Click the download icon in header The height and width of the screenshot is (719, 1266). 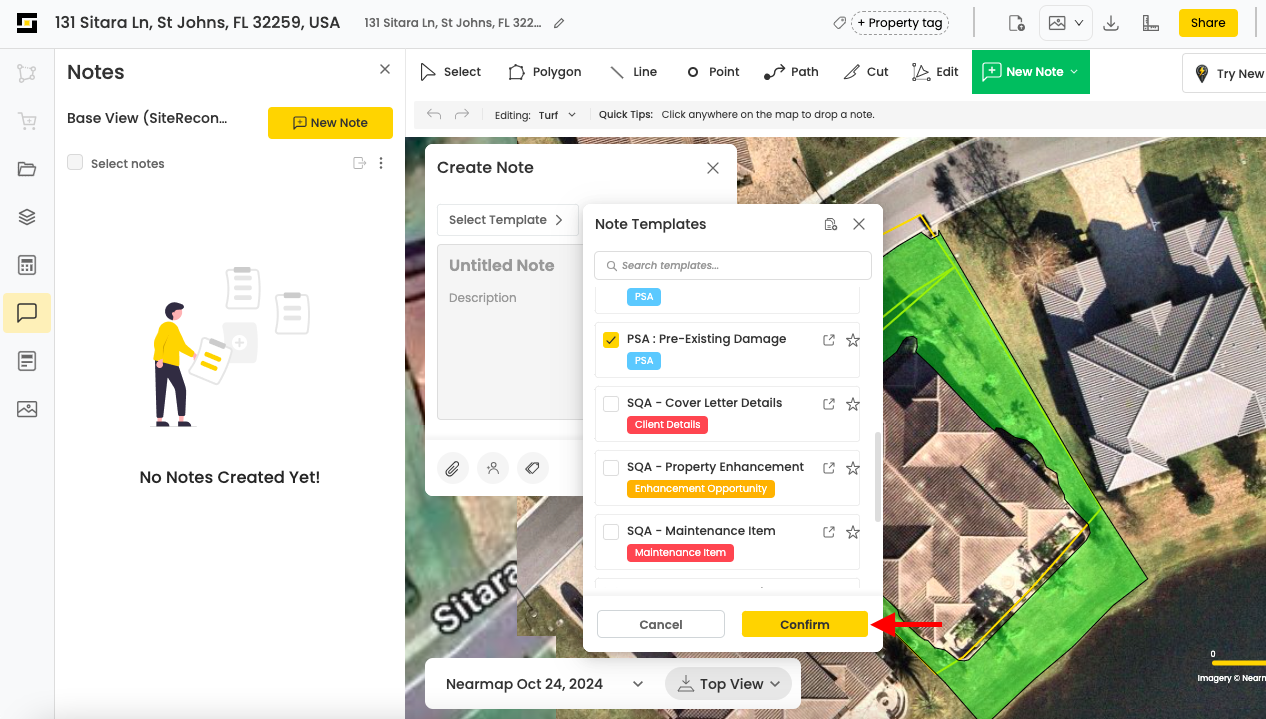tap(1111, 23)
